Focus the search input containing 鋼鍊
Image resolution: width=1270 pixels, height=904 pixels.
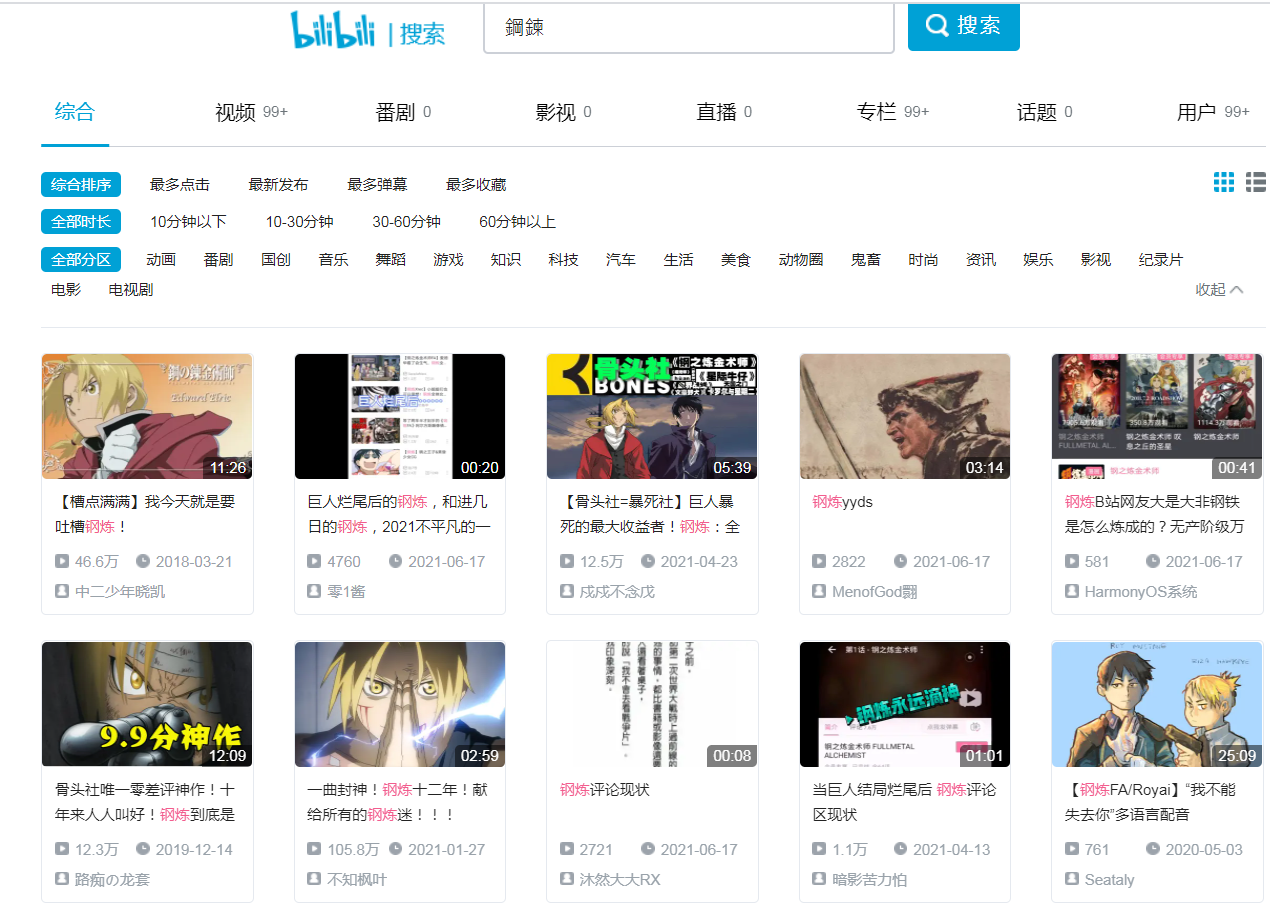[689, 28]
